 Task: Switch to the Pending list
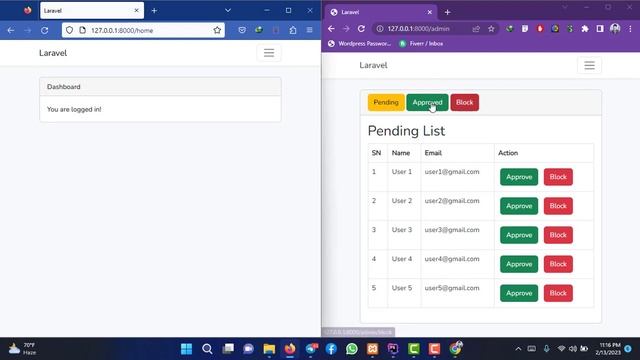(386, 102)
